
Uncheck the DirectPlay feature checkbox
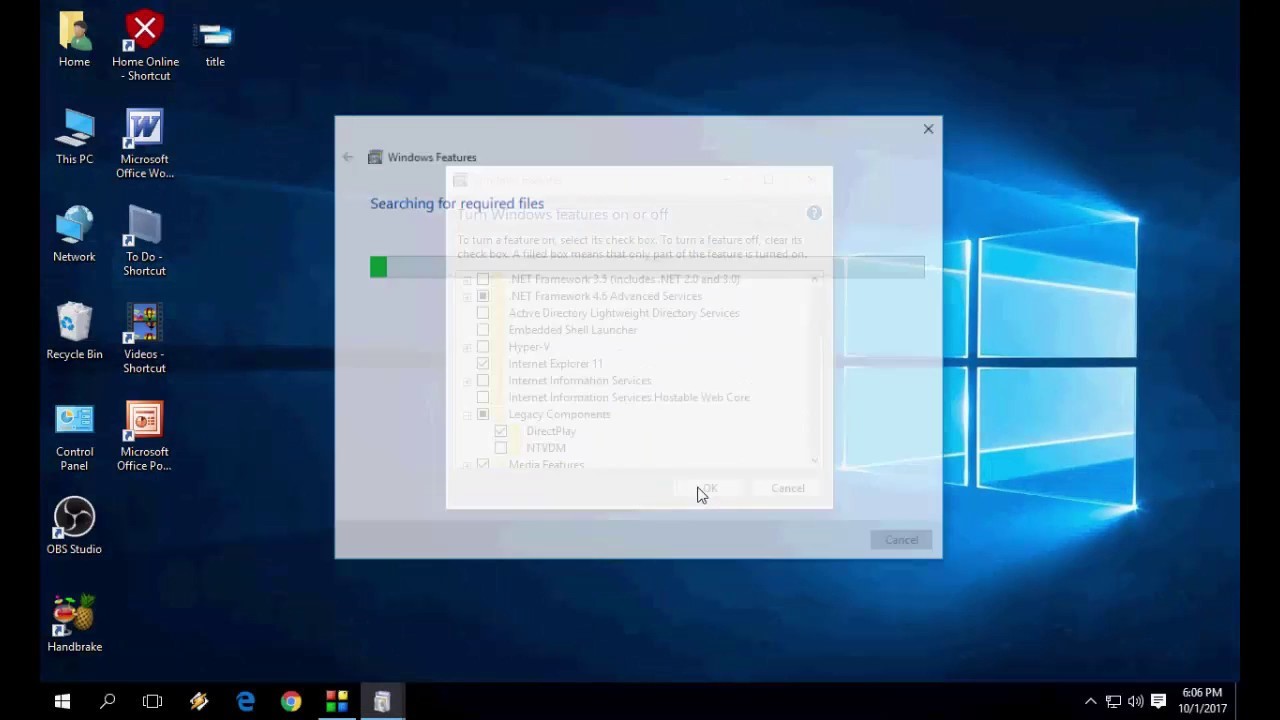(501, 431)
